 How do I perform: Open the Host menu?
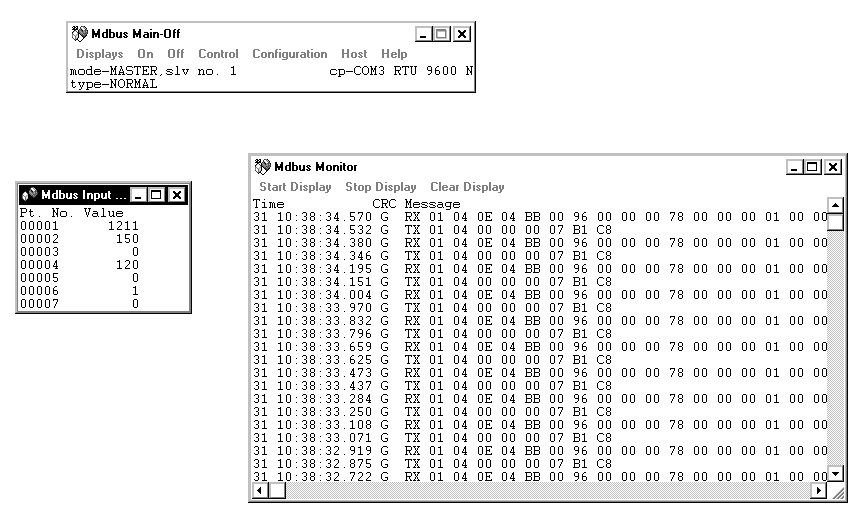click(x=354, y=54)
